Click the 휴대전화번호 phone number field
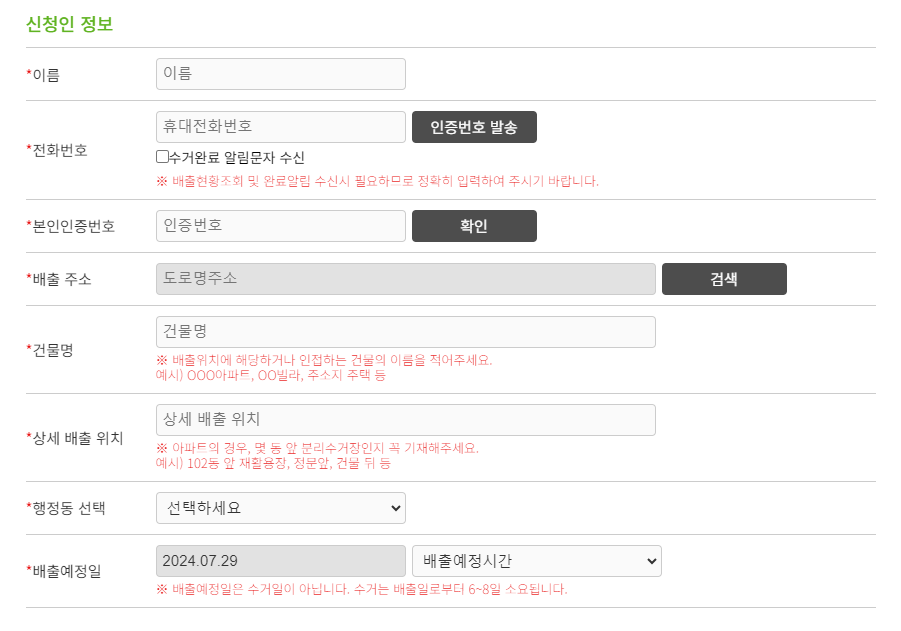 tap(280, 126)
